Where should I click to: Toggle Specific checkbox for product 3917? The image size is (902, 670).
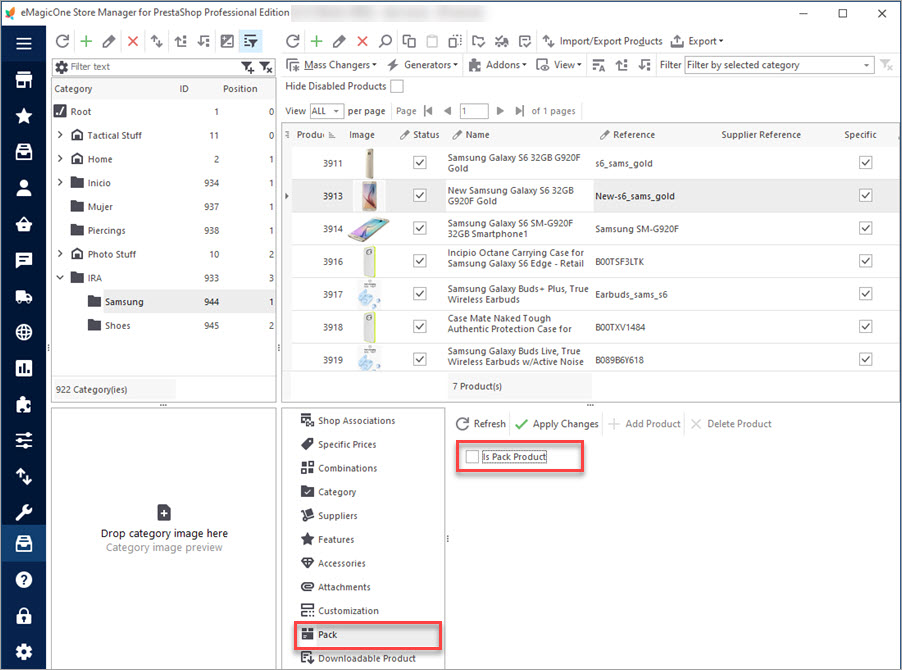pos(865,294)
